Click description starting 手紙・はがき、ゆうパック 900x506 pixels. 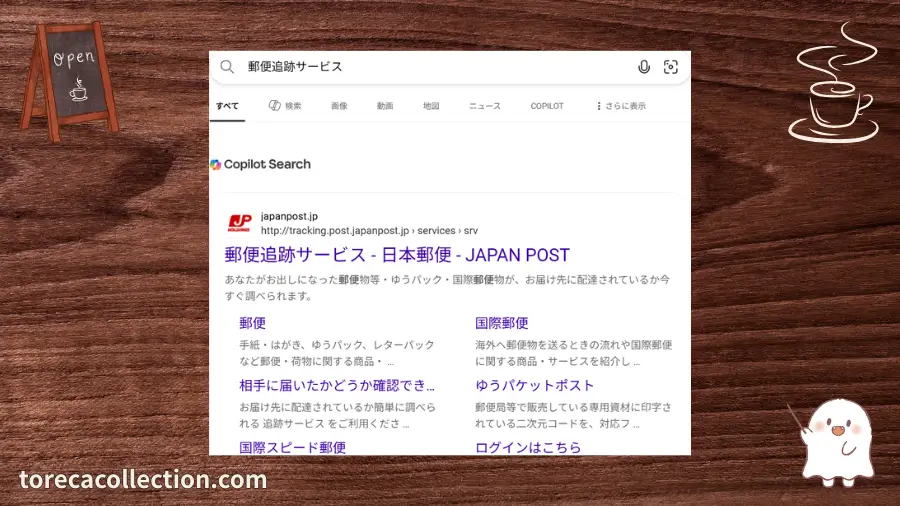coord(337,353)
